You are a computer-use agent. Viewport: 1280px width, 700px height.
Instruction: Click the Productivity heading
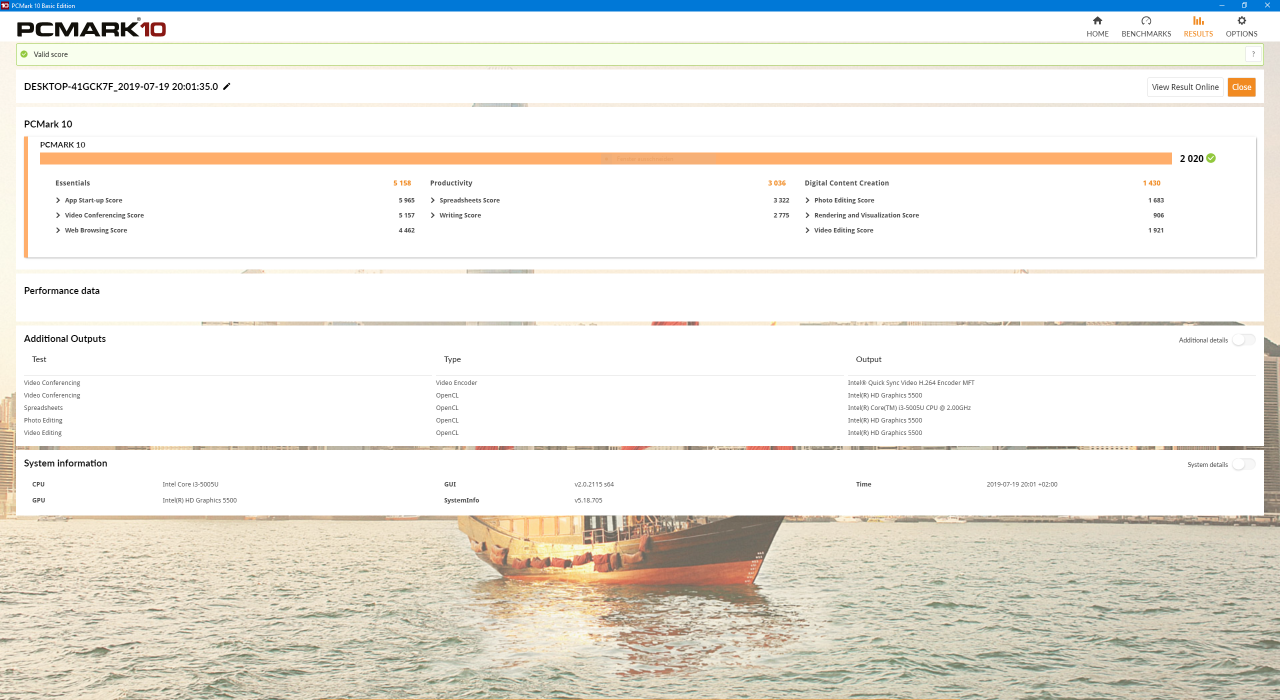pos(451,183)
